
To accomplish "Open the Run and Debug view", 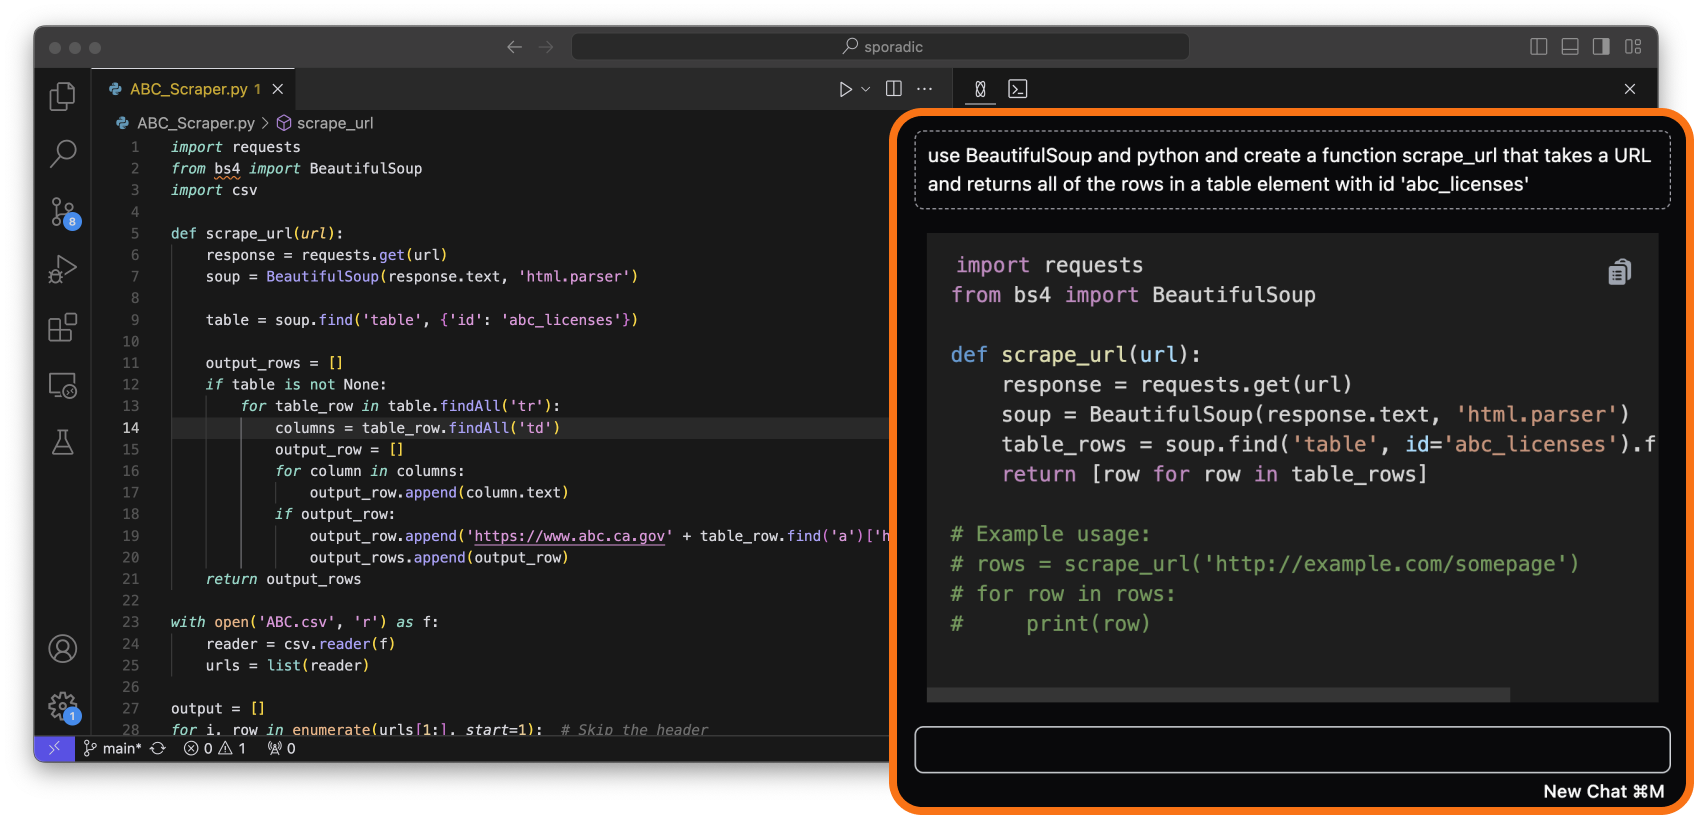I will [62, 269].
